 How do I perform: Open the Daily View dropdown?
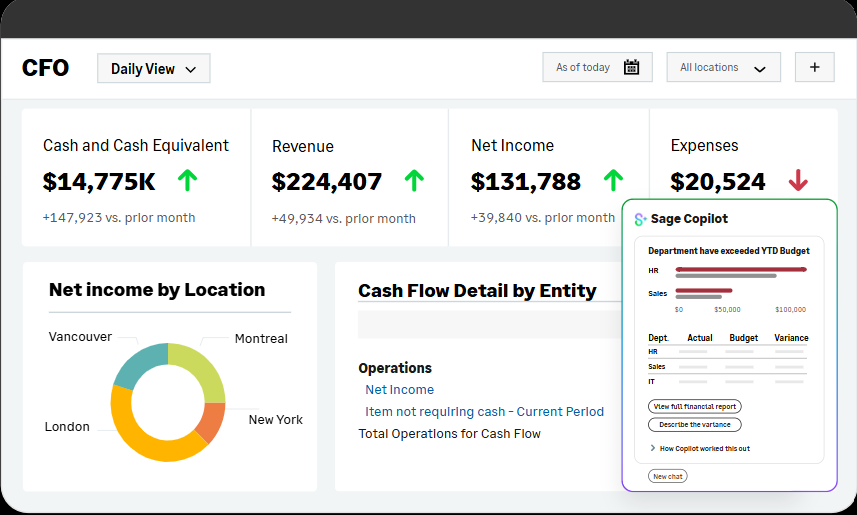tap(153, 69)
